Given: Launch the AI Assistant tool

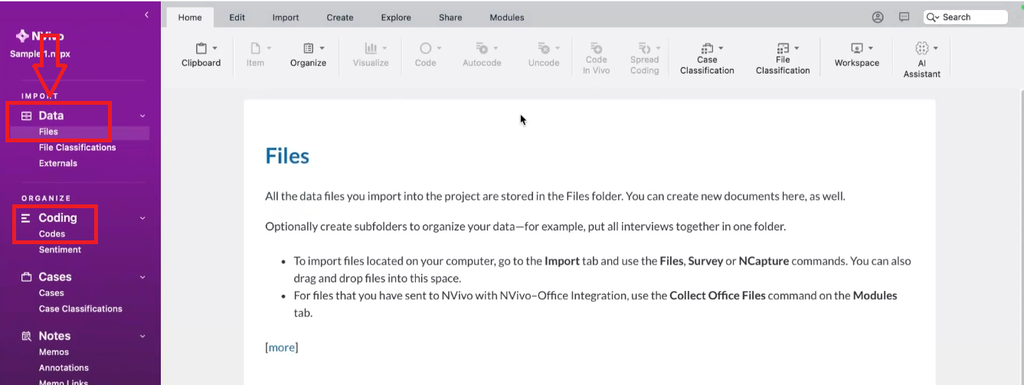Looking at the screenshot, I should [x=921, y=60].
